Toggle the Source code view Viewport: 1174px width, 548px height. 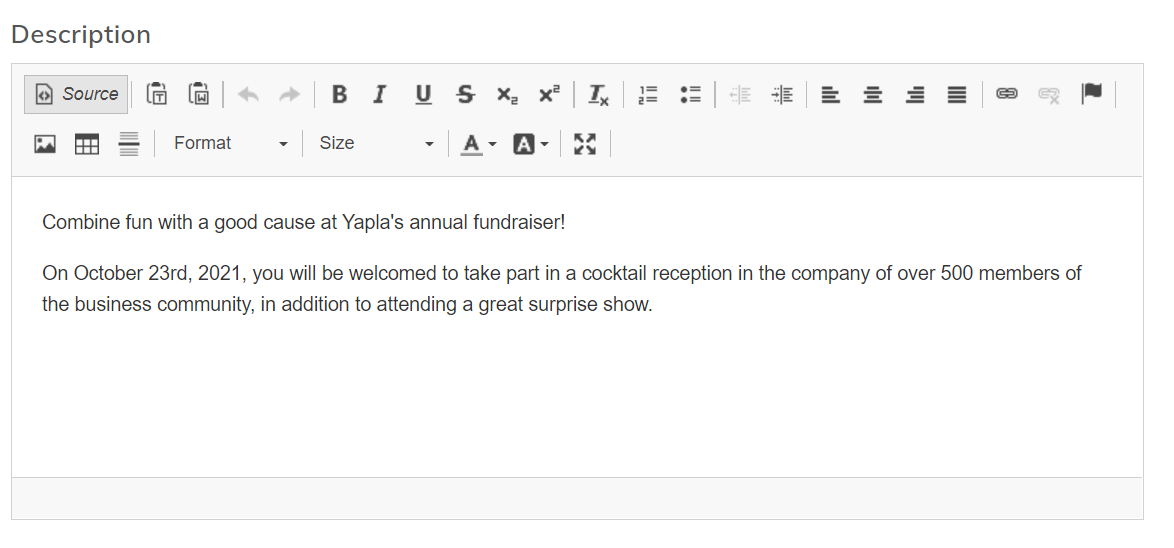click(x=77, y=94)
